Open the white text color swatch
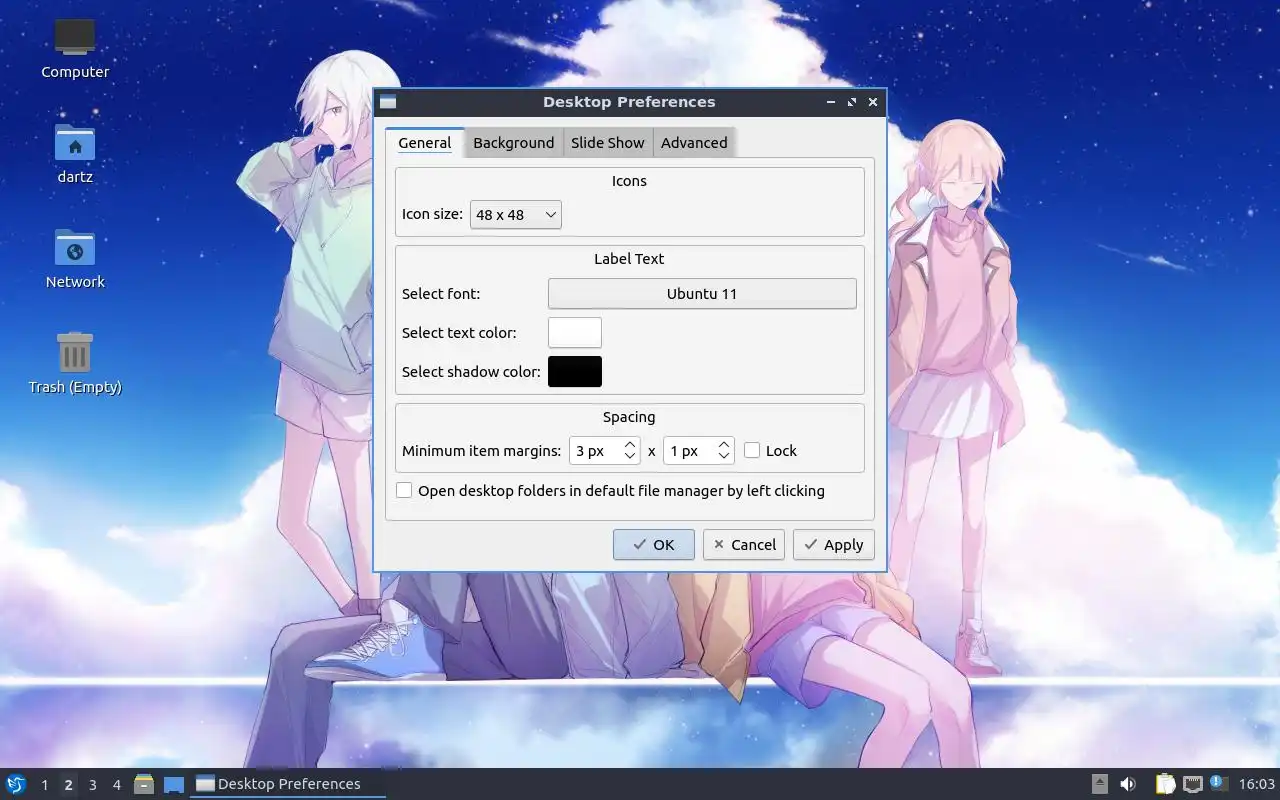1280x800 pixels. click(x=575, y=333)
